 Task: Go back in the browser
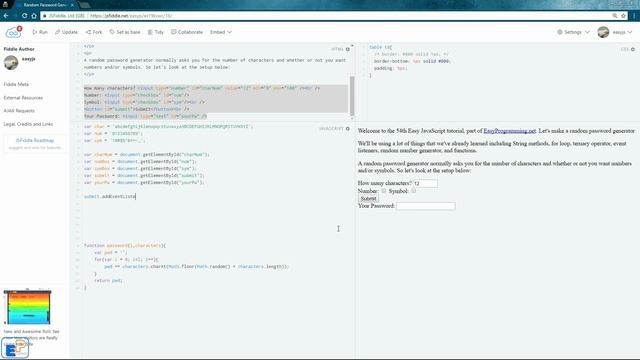coord(6,16)
